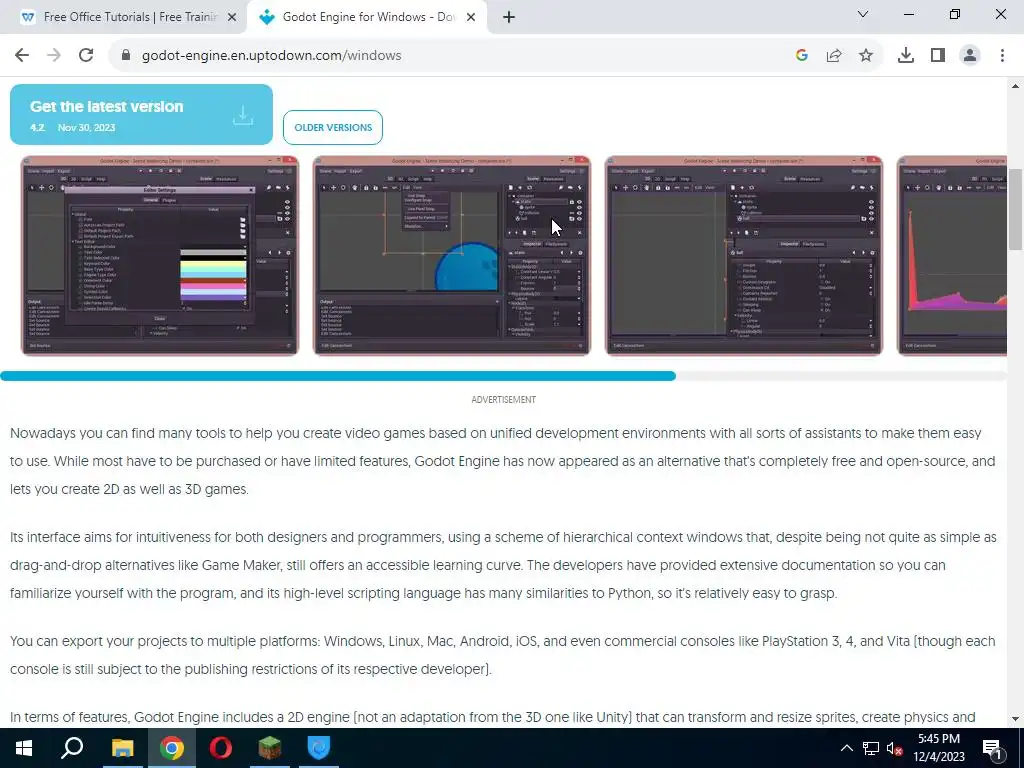1024x768 pixels.
Task: Show hidden system tray icons
Action: [846, 748]
